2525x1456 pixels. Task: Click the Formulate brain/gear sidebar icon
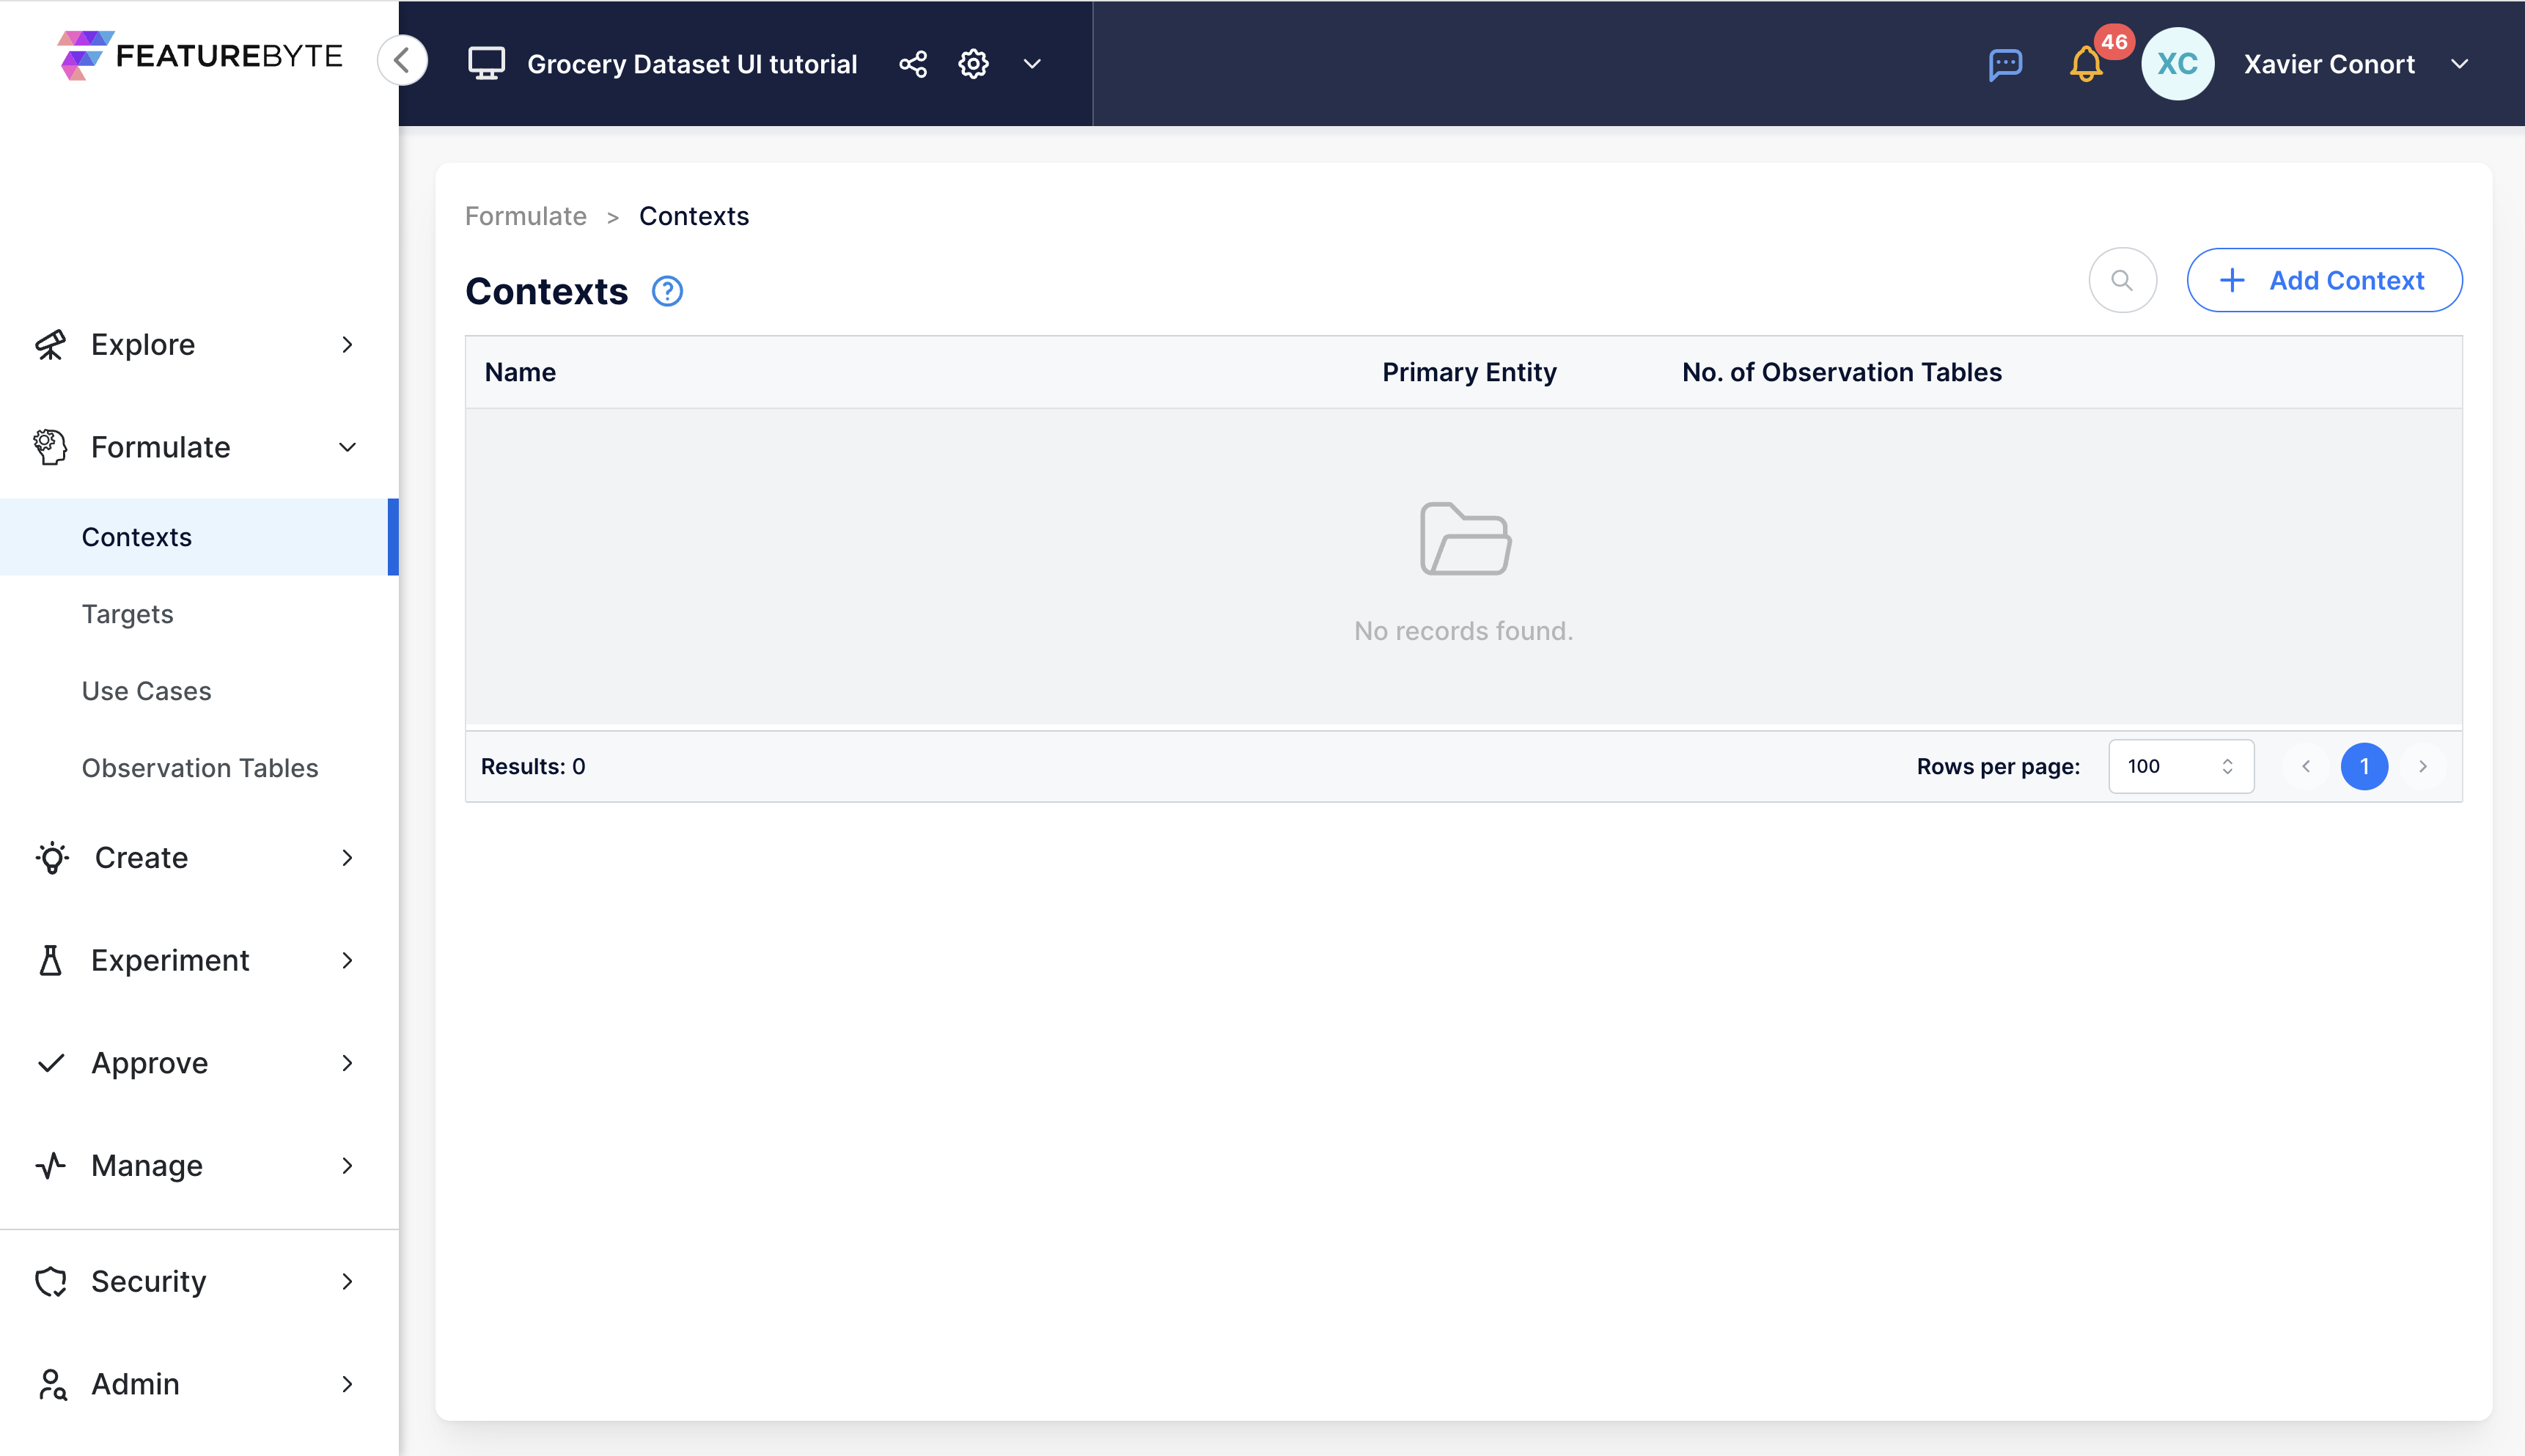(x=48, y=446)
